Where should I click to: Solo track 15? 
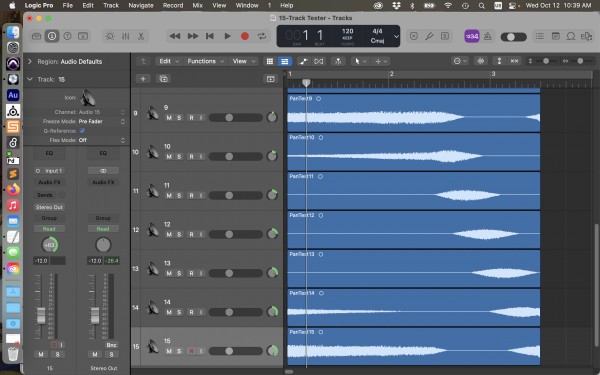179,351
